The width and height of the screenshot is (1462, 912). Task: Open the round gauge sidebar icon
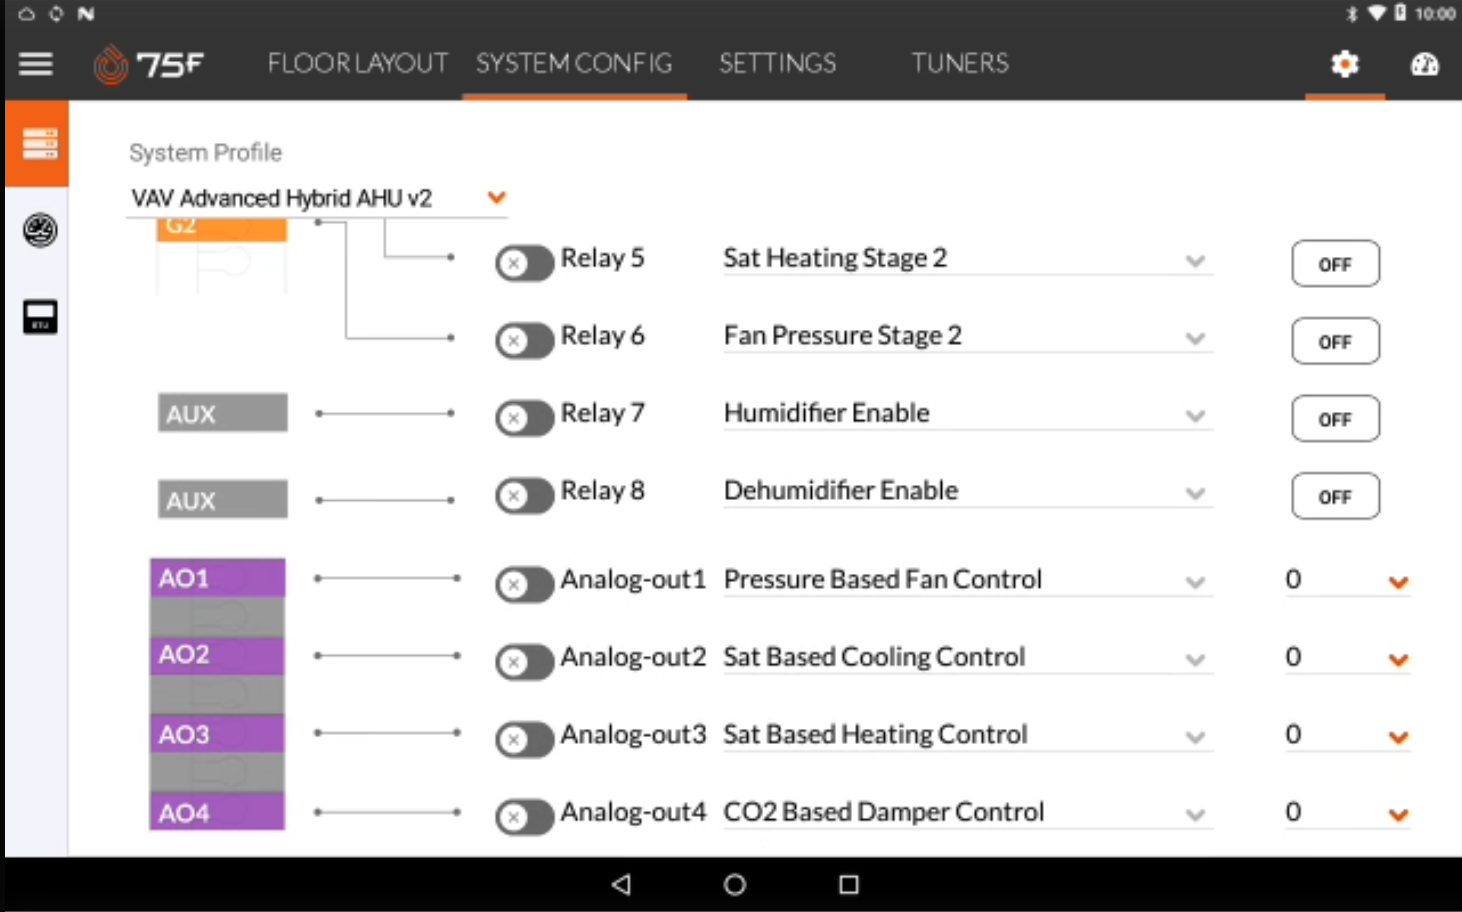tap(40, 230)
